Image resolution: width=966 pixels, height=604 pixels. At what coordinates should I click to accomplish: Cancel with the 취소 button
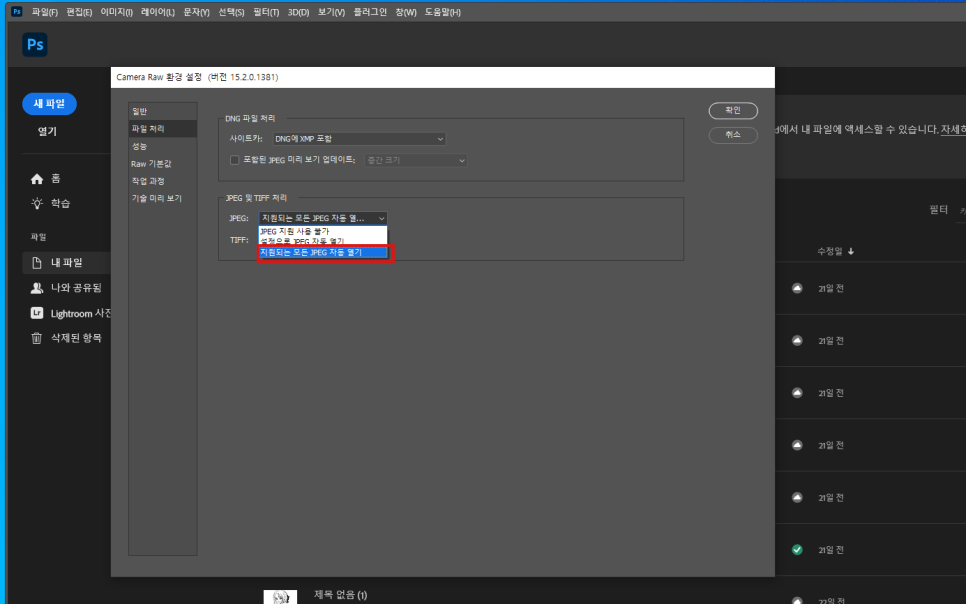733,134
